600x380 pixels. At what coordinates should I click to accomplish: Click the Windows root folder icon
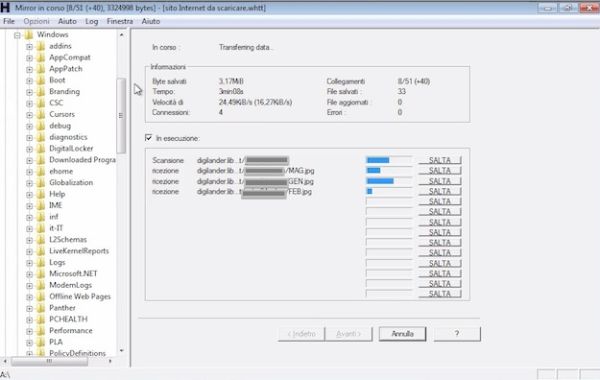(x=28, y=35)
